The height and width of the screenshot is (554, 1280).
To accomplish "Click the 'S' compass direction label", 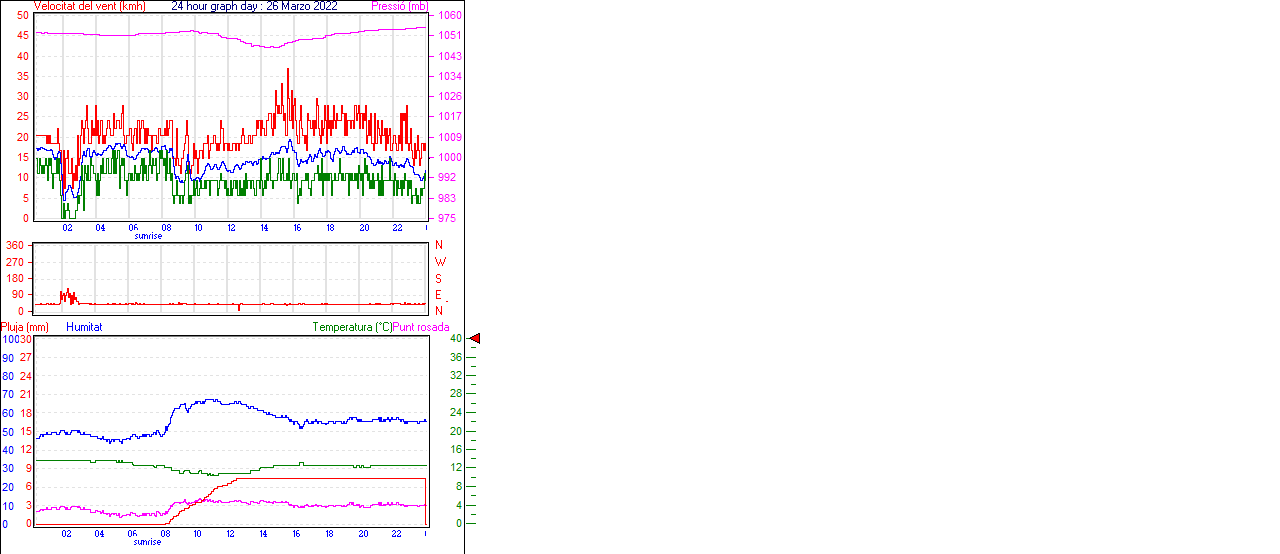I will [x=439, y=278].
